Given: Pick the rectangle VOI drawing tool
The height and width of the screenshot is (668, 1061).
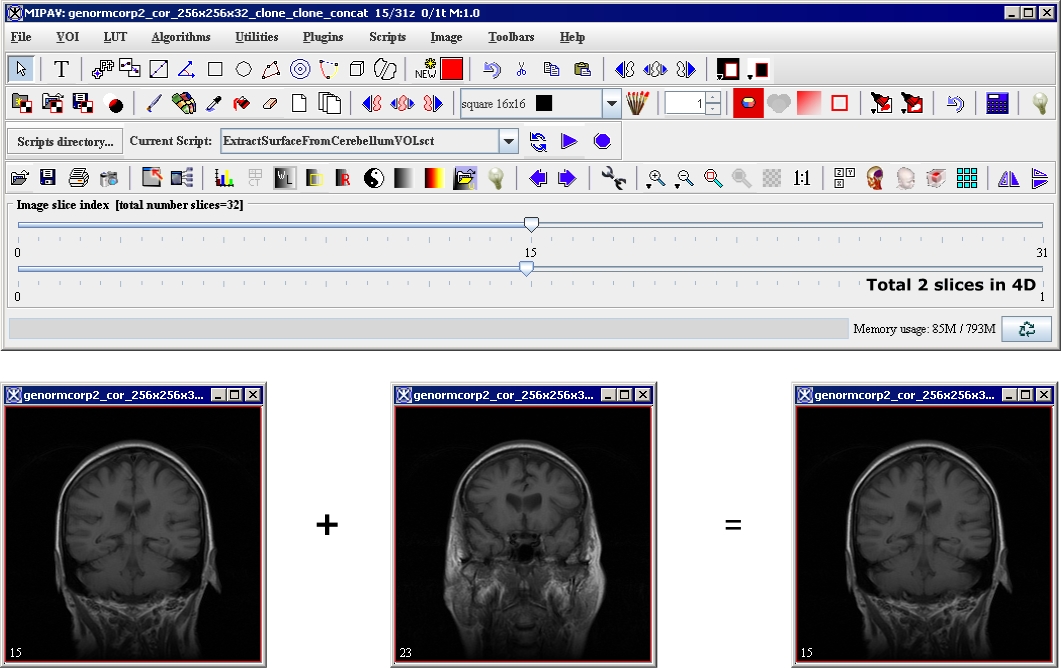Looking at the screenshot, I should pyautogui.click(x=214, y=69).
